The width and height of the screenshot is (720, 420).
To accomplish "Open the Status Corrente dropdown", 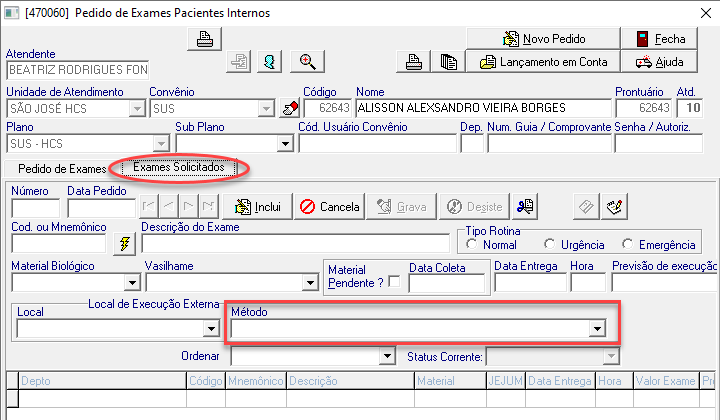I will 611,356.
